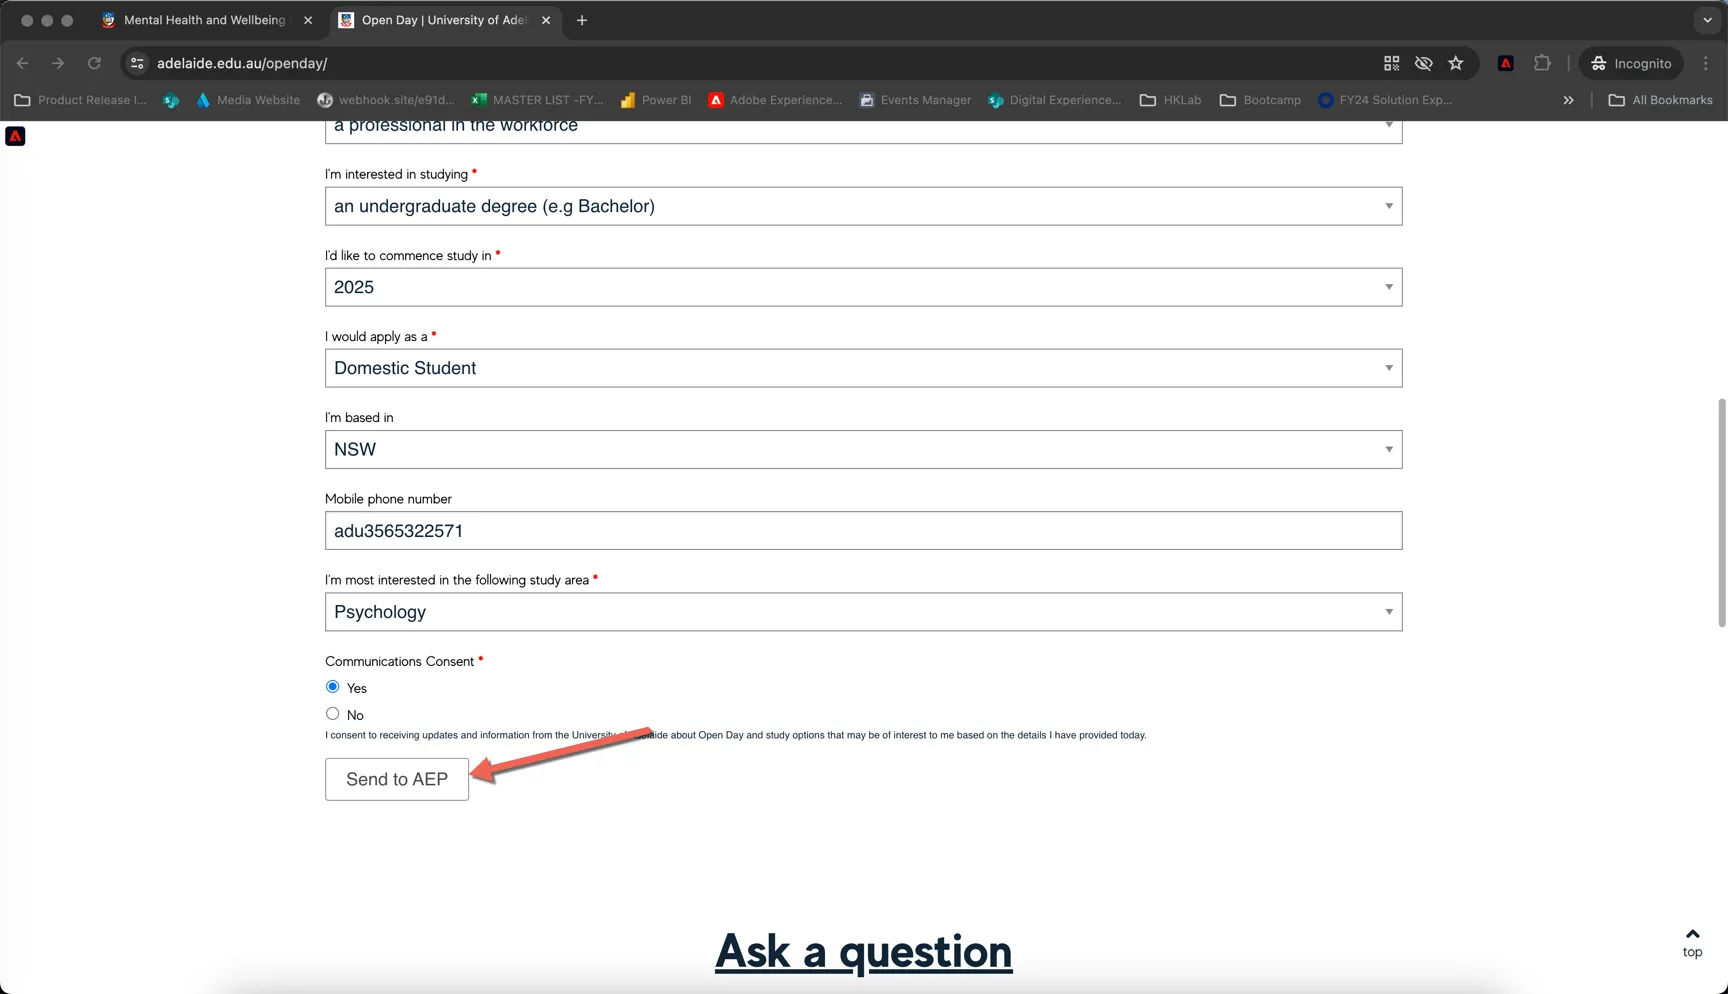The image size is (1728, 994).
Task: Click the third-party cookies eye icon
Action: (x=1424, y=63)
